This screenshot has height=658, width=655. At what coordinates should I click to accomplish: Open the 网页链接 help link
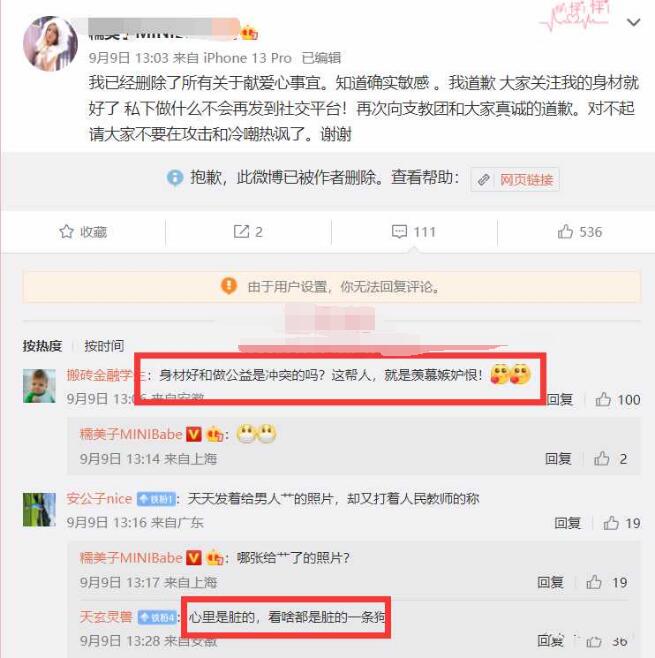(526, 180)
